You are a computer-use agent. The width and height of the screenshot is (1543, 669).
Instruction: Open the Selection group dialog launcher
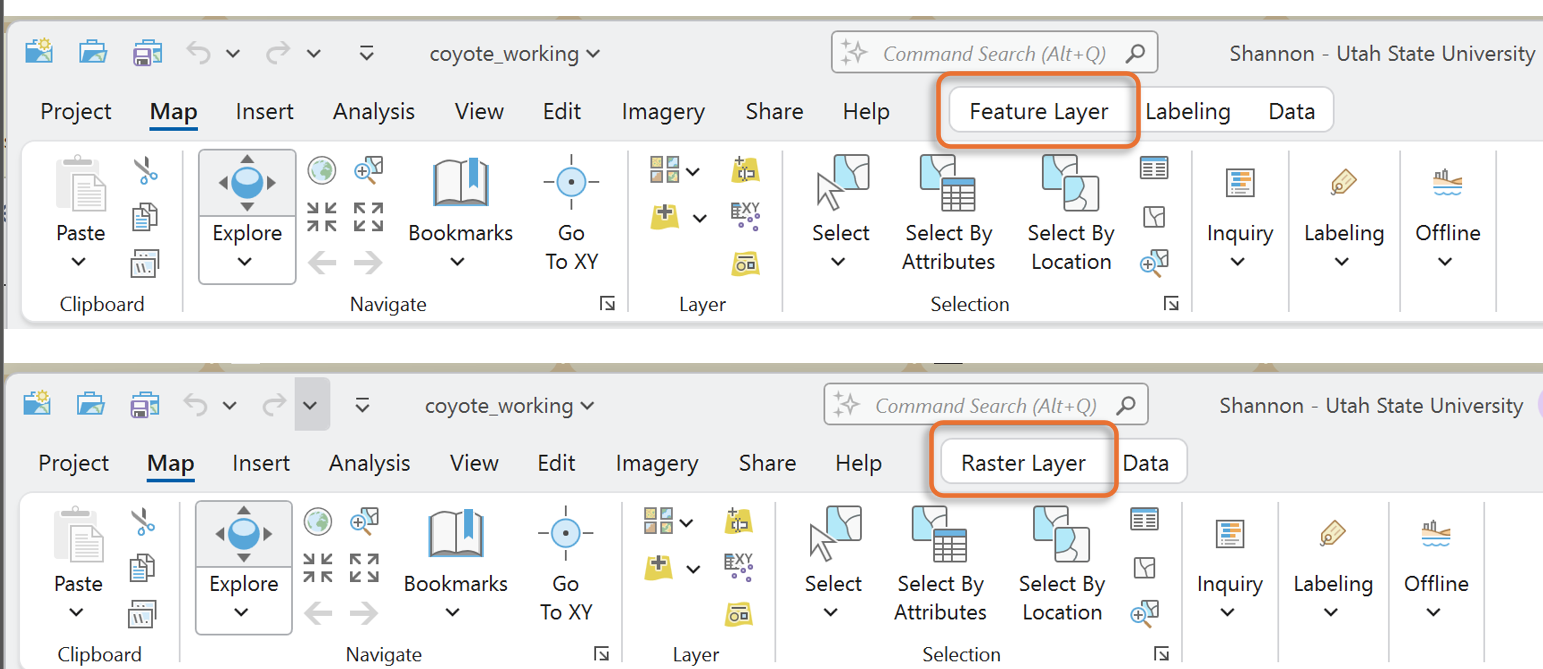(x=1169, y=303)
